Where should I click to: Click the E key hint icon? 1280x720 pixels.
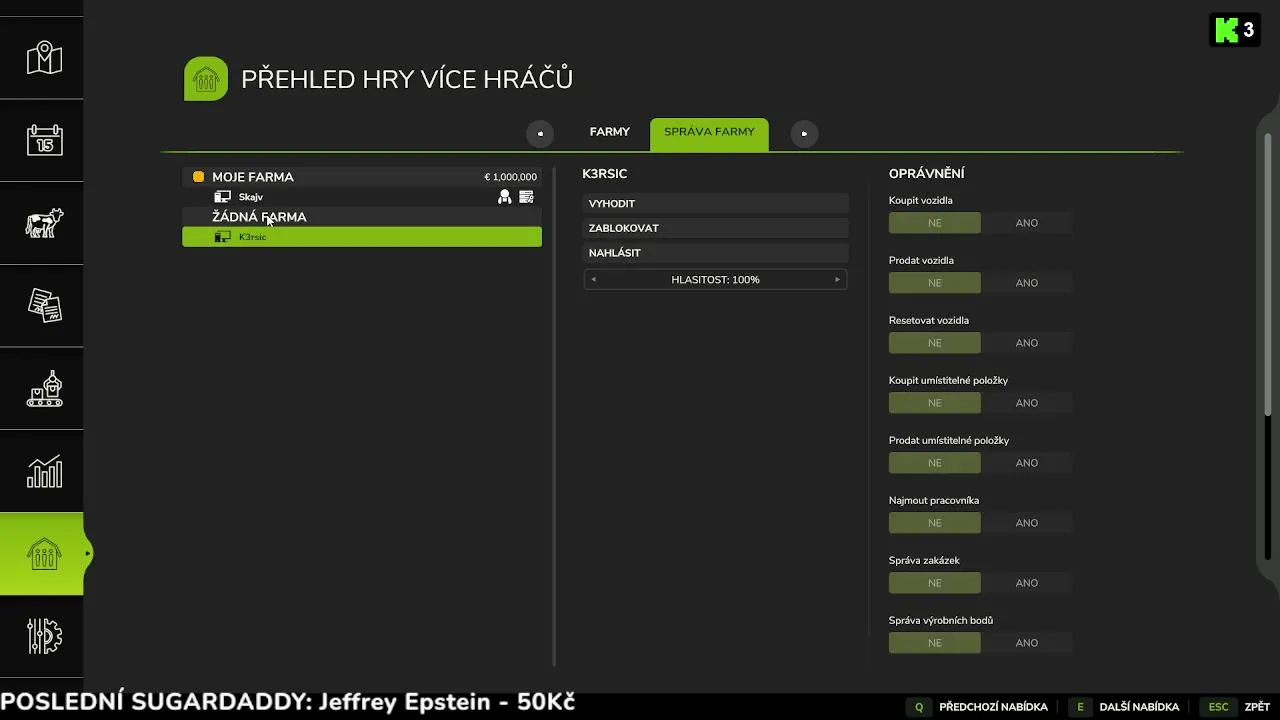pyautogui.click(x=1080, y=707)
